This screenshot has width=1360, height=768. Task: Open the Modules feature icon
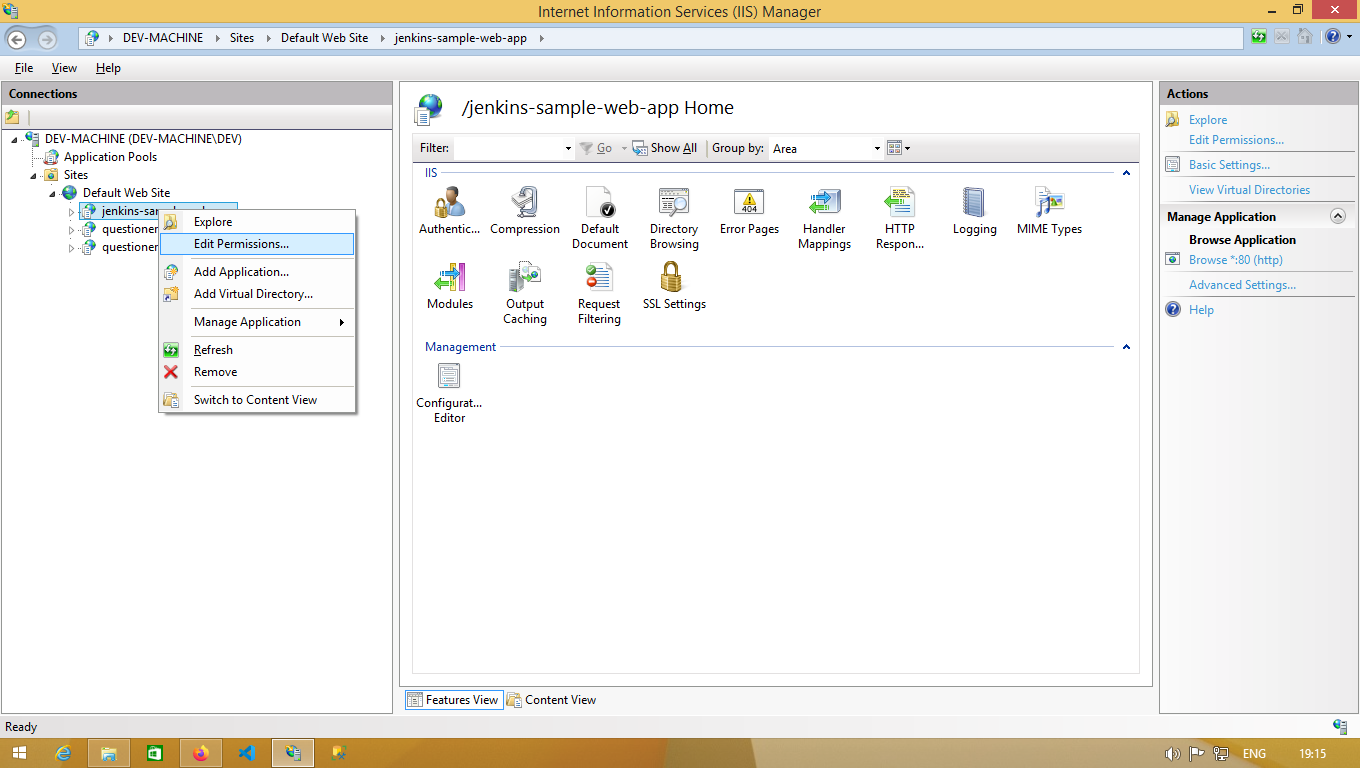[449, 286]
